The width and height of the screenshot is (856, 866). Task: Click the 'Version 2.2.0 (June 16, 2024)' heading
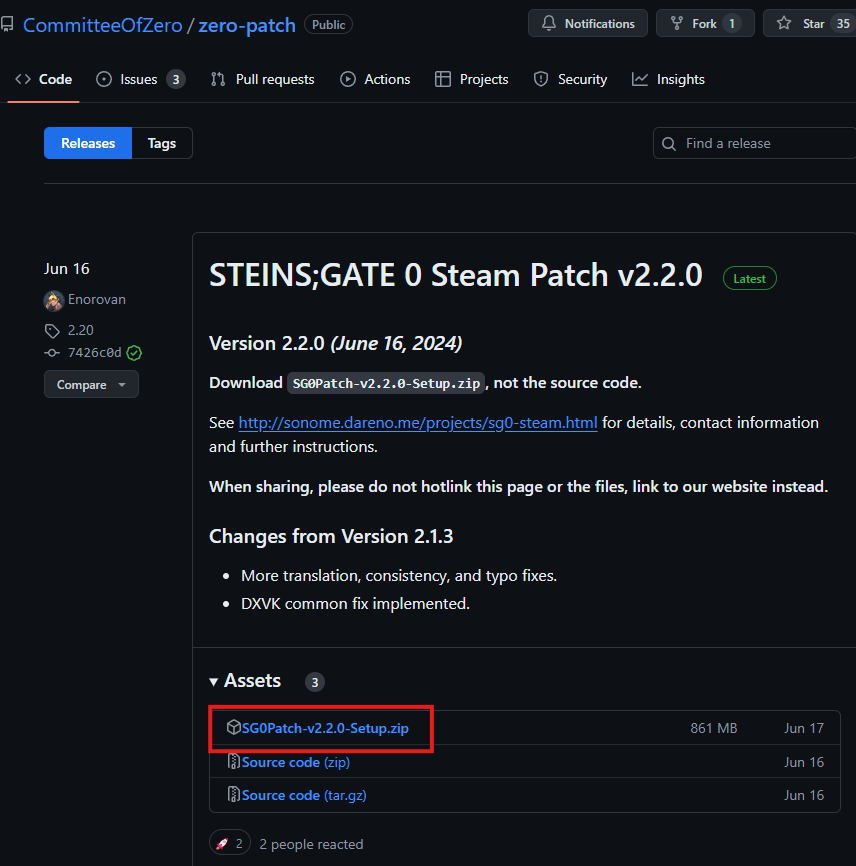point(336,344)
